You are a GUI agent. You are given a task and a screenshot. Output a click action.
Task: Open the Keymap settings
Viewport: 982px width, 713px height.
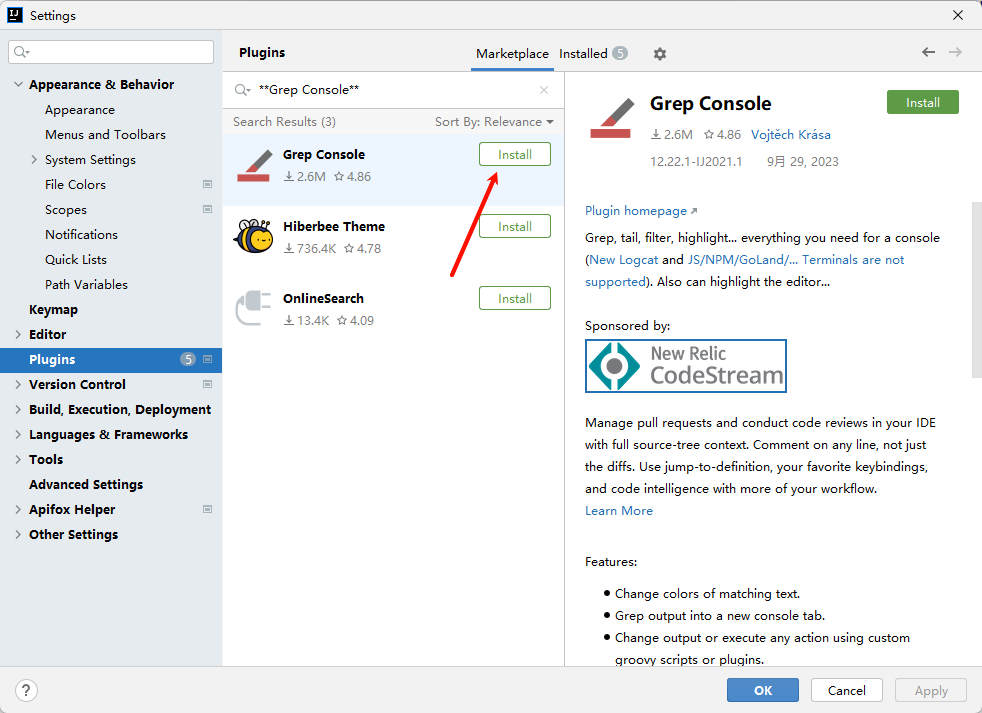[x=53, y=310]
